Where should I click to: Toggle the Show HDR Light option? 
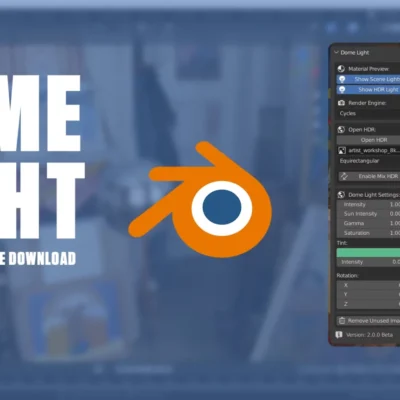point(368,90)
